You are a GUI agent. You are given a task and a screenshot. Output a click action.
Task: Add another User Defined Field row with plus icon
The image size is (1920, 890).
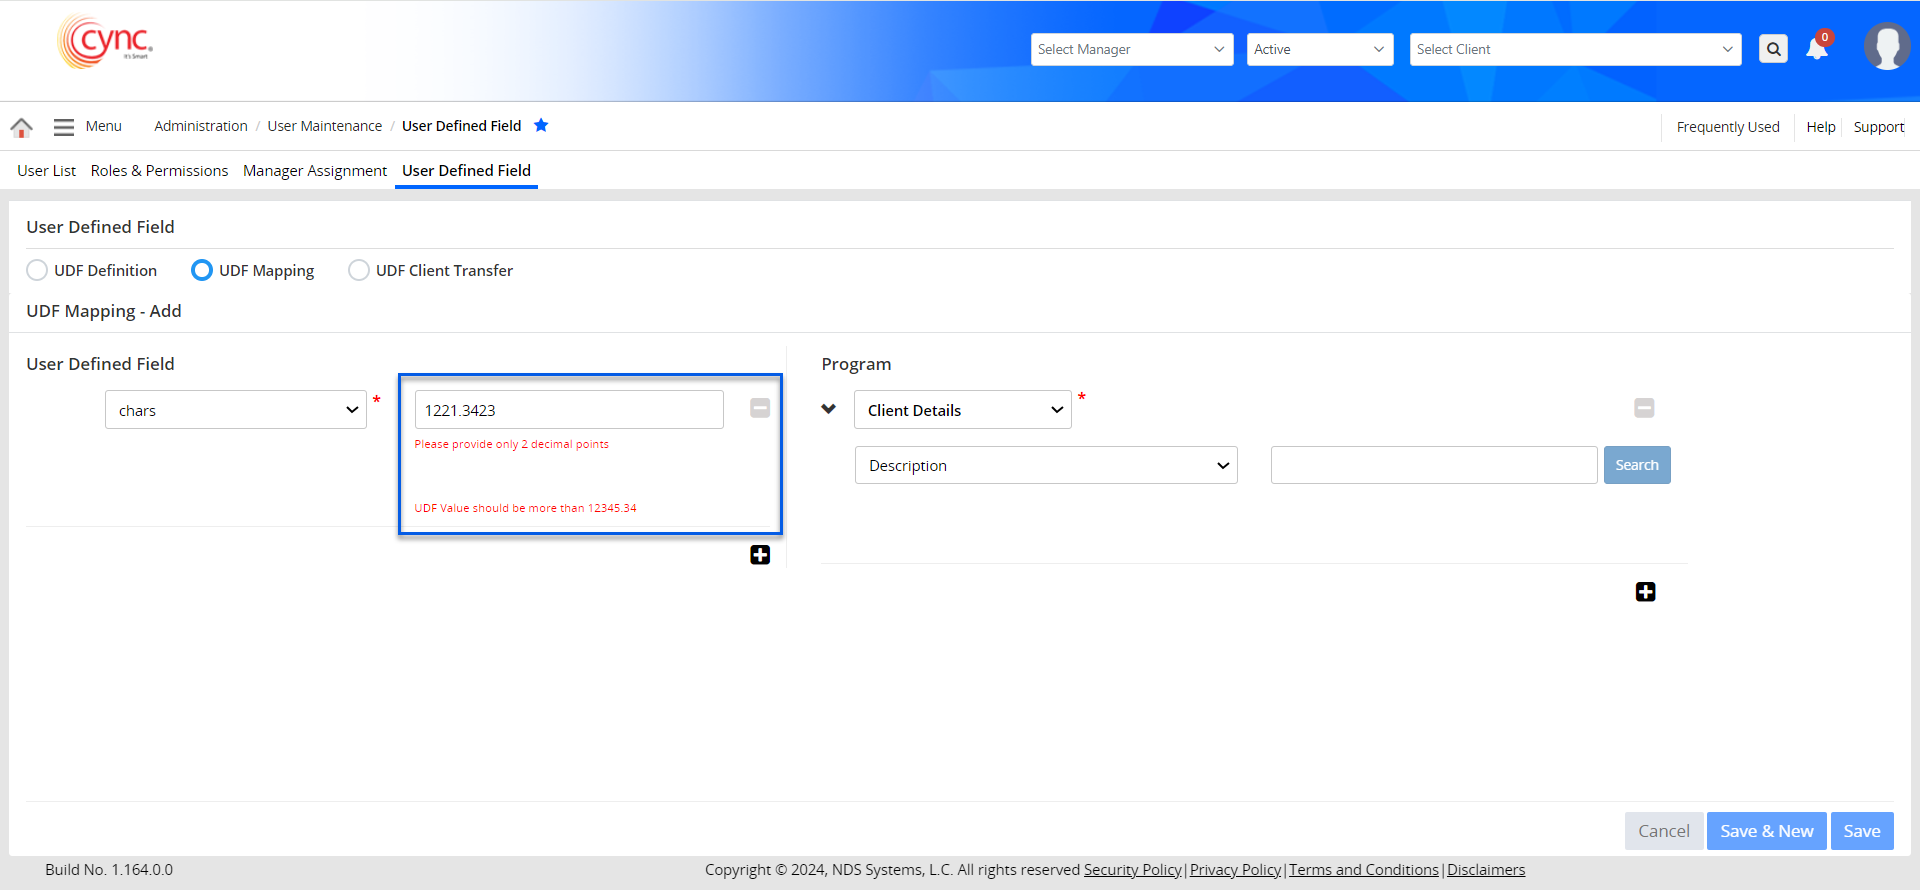click(760, 555)
